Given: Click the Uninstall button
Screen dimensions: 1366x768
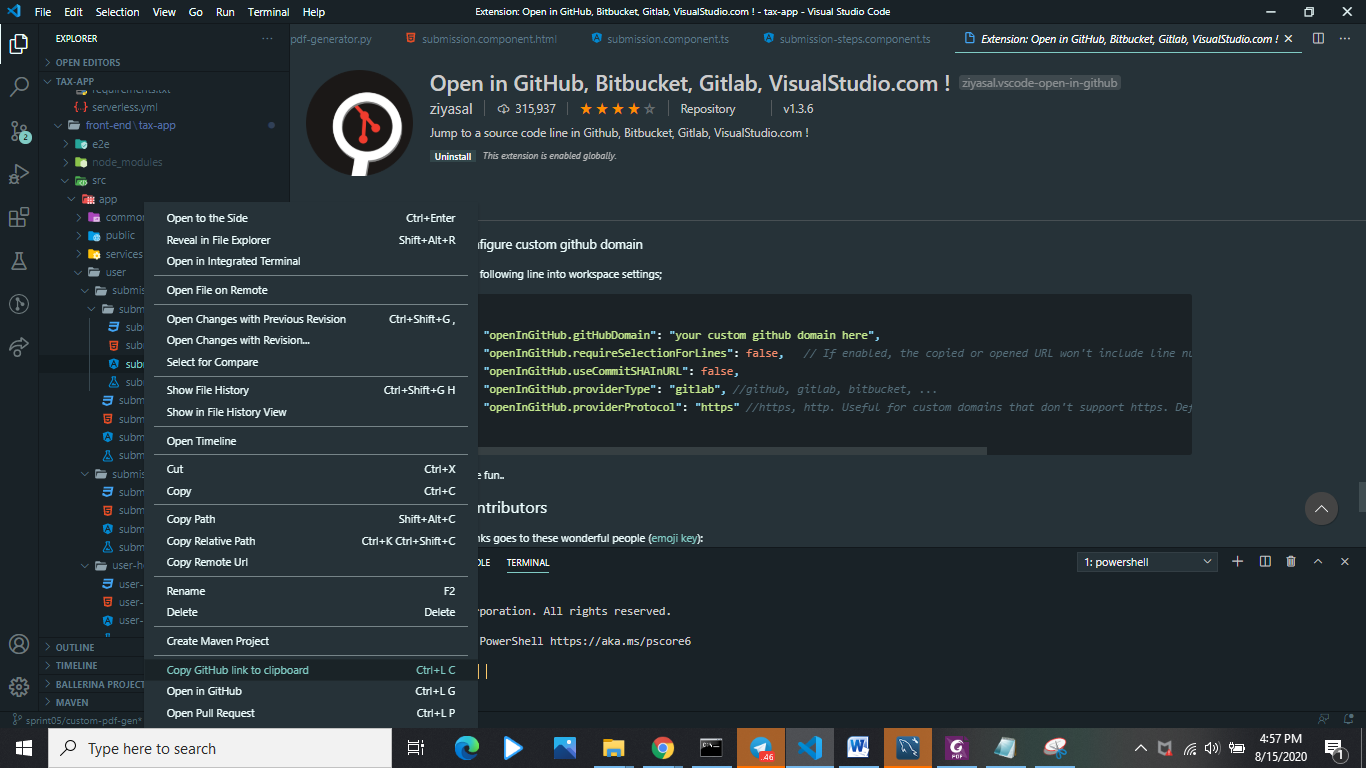Looking at the screenshot, I should click(453, 156).
